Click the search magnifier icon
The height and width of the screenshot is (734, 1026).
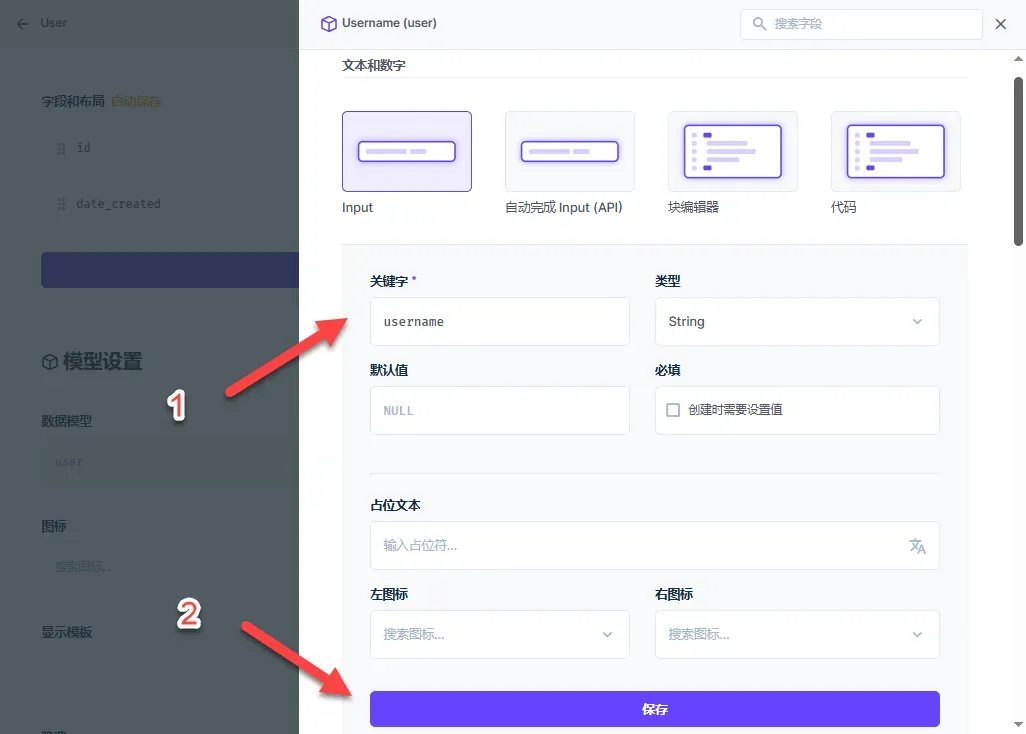point(758,24)
